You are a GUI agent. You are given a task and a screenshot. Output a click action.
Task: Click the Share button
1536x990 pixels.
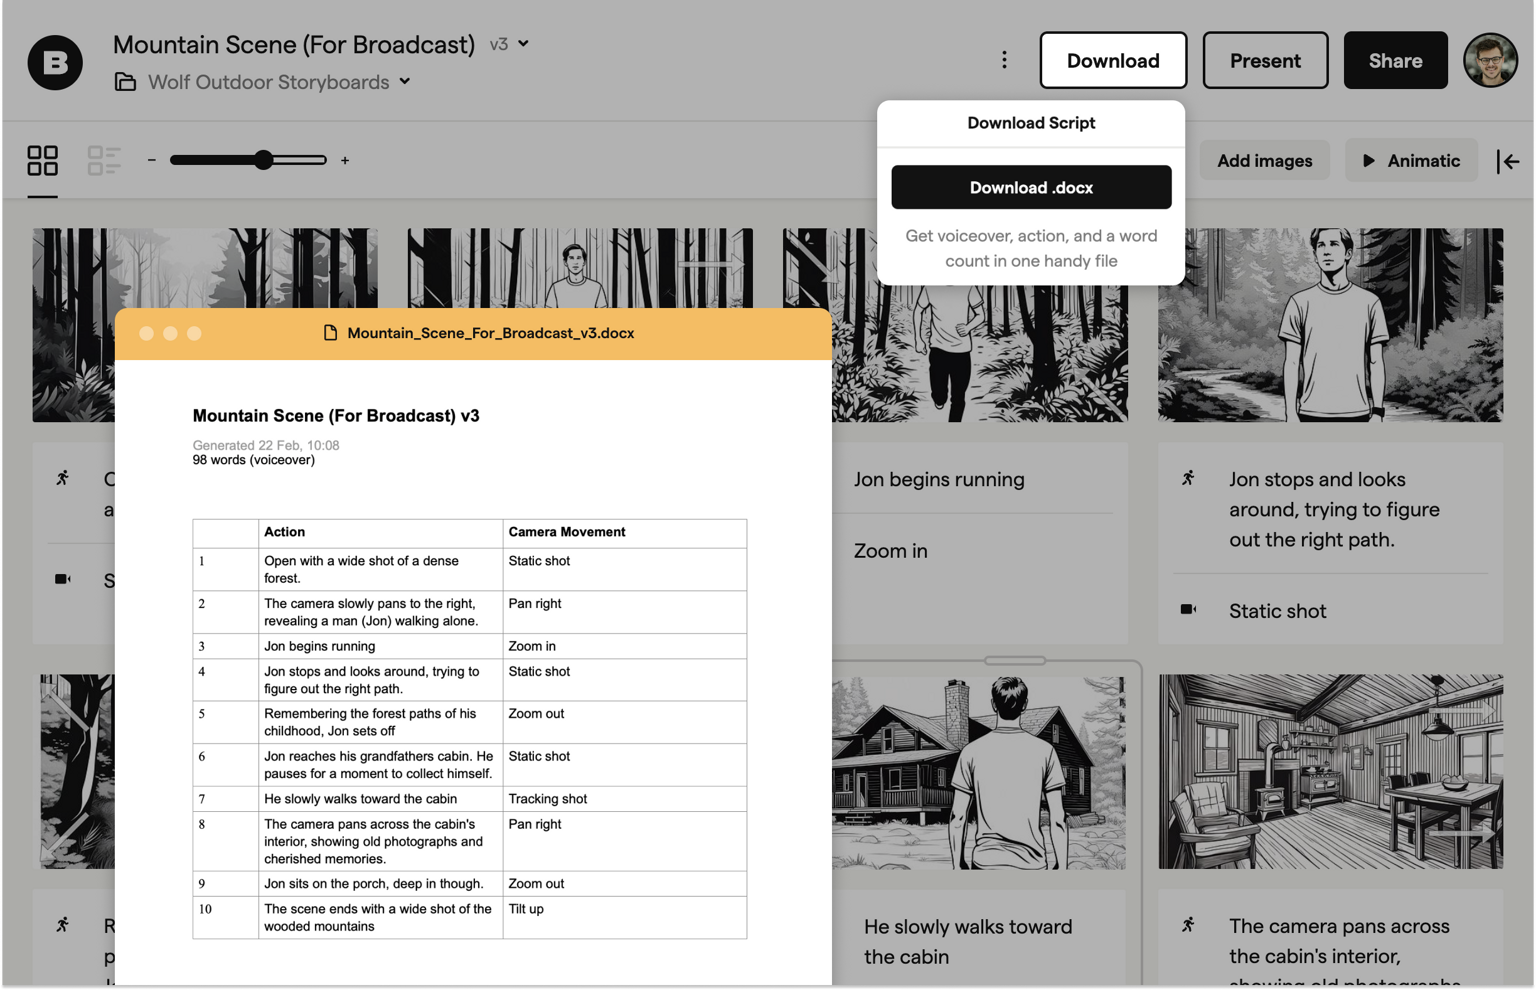tap(1394, 60)
